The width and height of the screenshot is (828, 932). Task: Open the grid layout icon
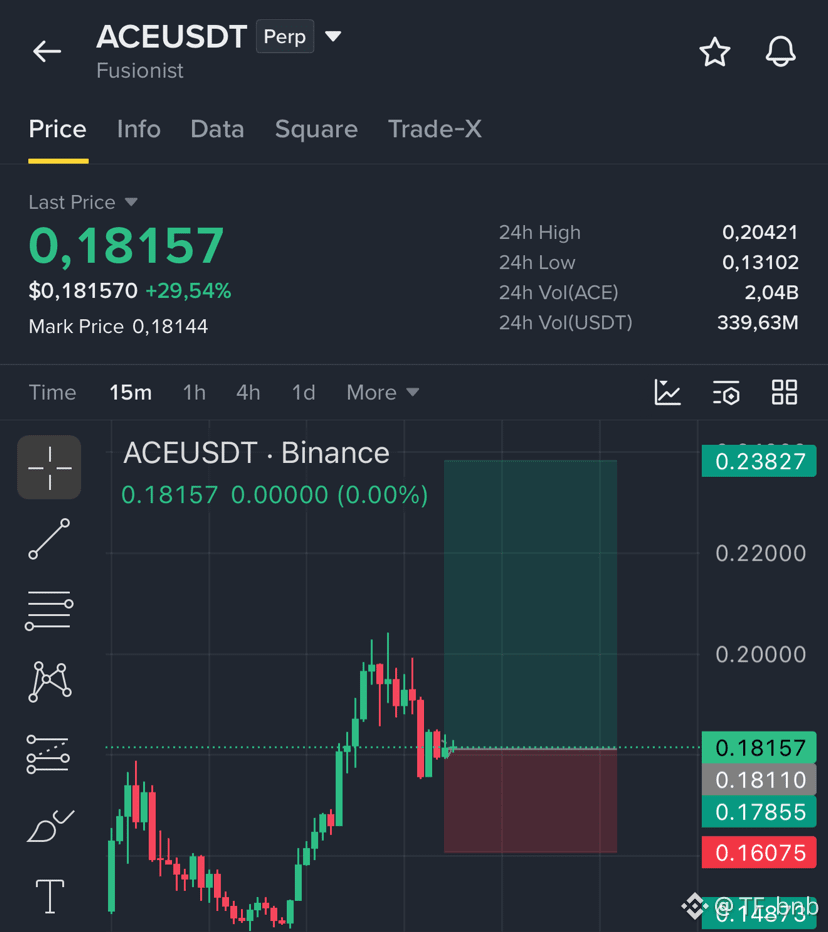pyautogui.click(x=784, y=392)
